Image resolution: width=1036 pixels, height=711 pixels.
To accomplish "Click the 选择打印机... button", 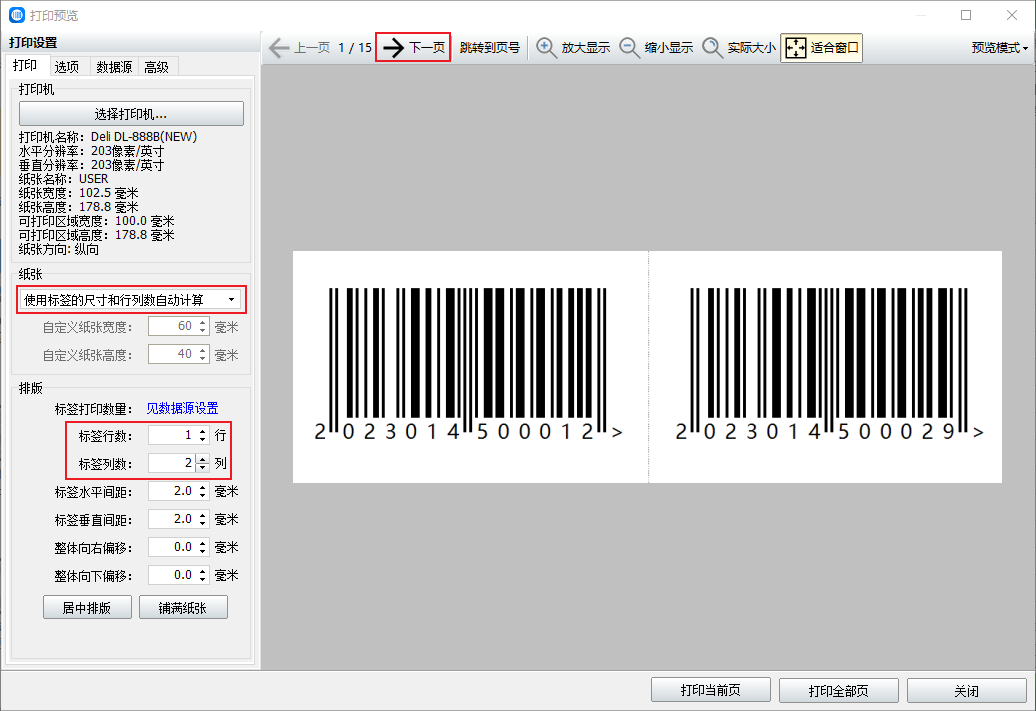I will [x=131, y=114].
